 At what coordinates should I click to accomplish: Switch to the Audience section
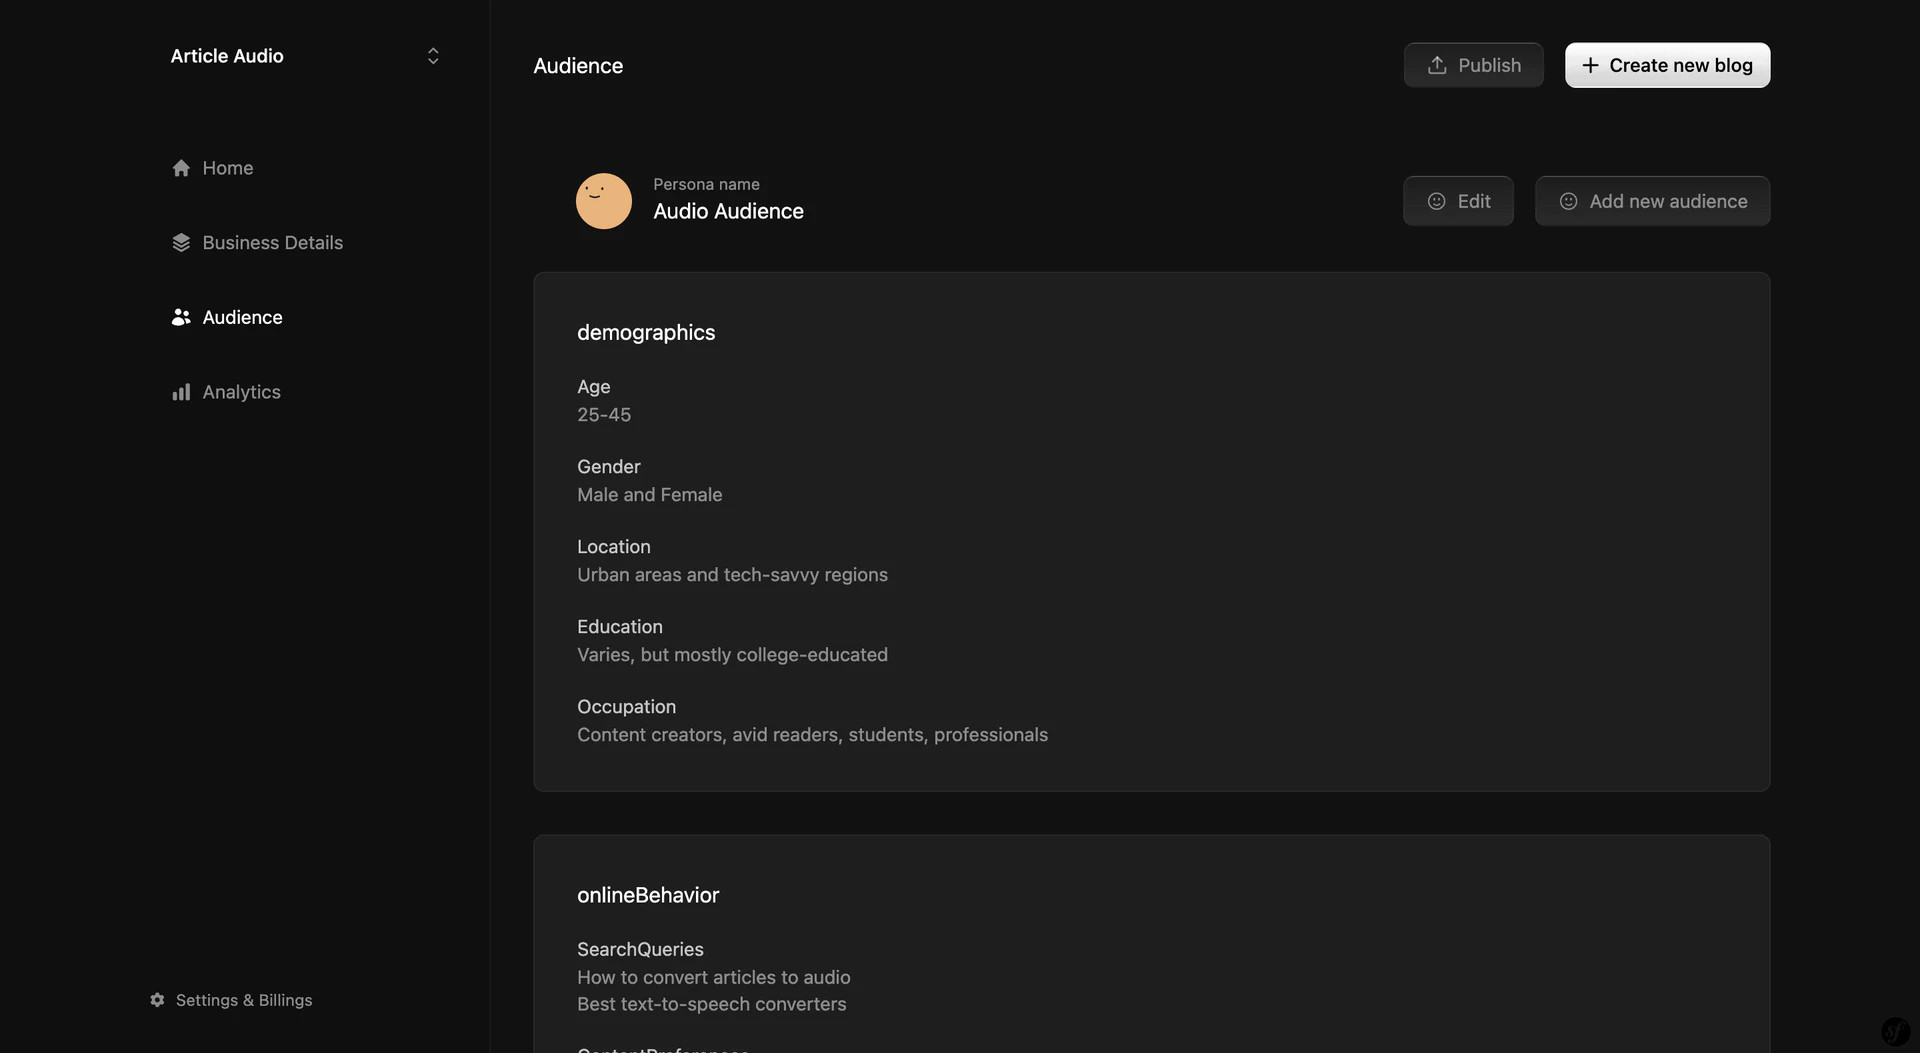click(242, 317)
